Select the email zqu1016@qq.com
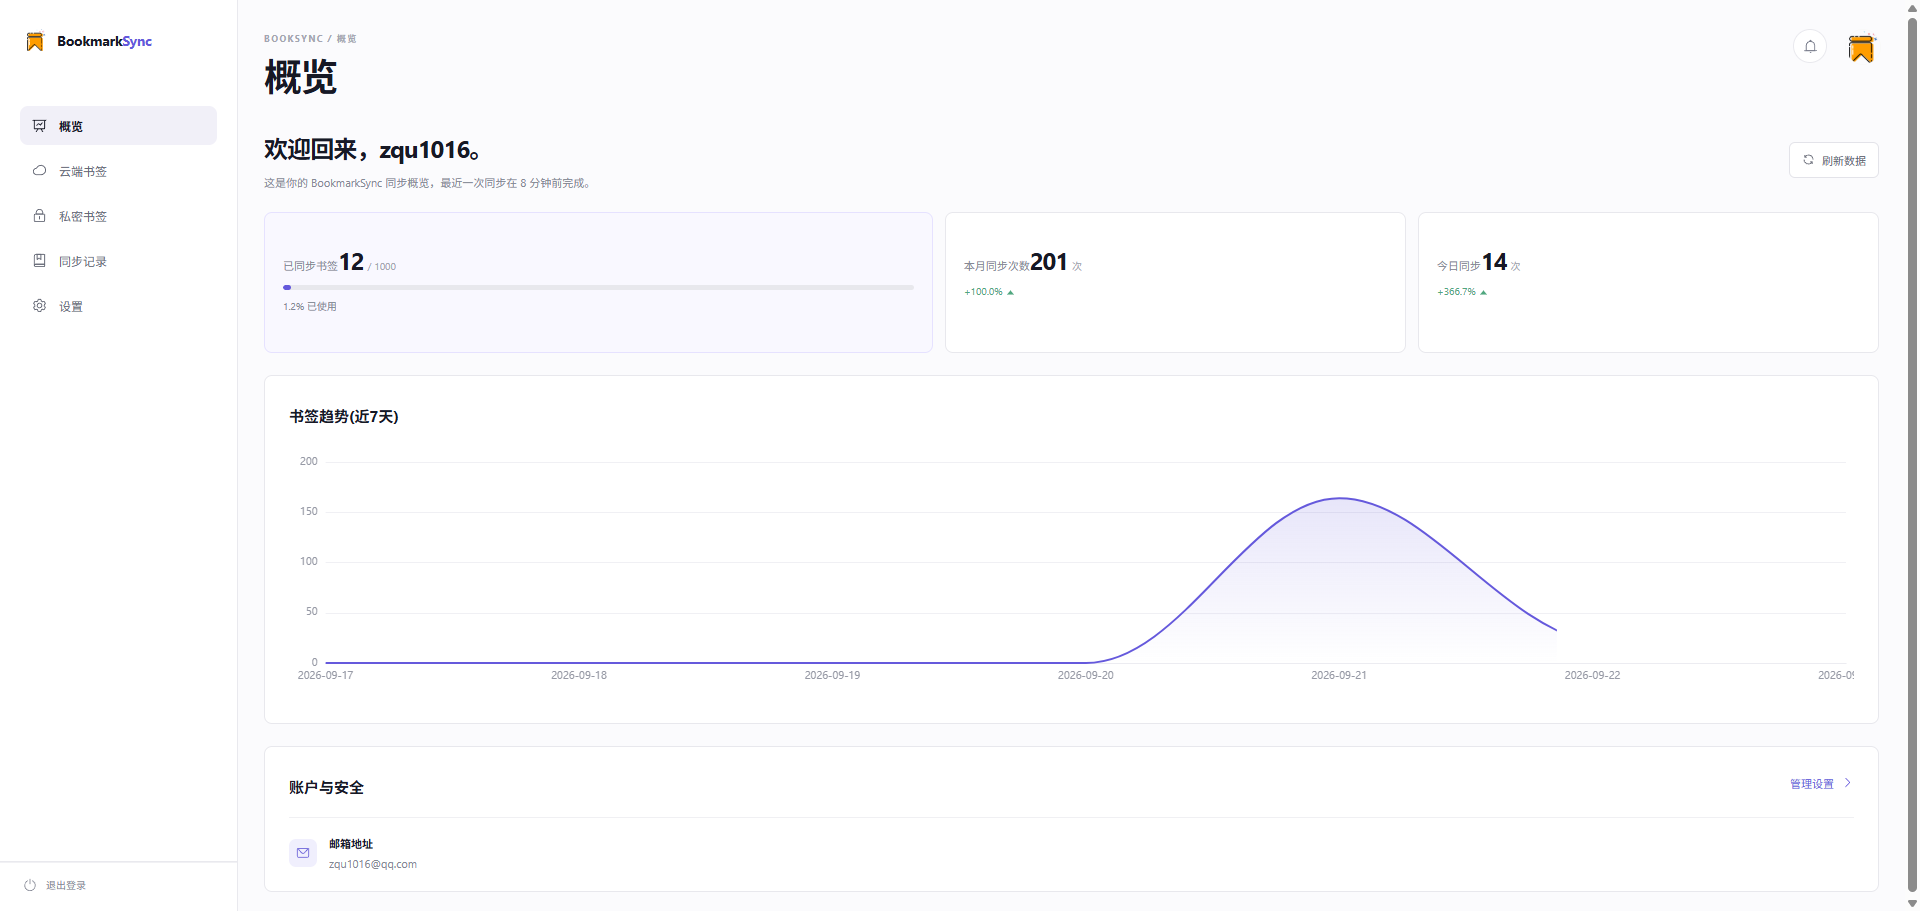Viewport: 1920px width, 911px height. pos(373,864)
